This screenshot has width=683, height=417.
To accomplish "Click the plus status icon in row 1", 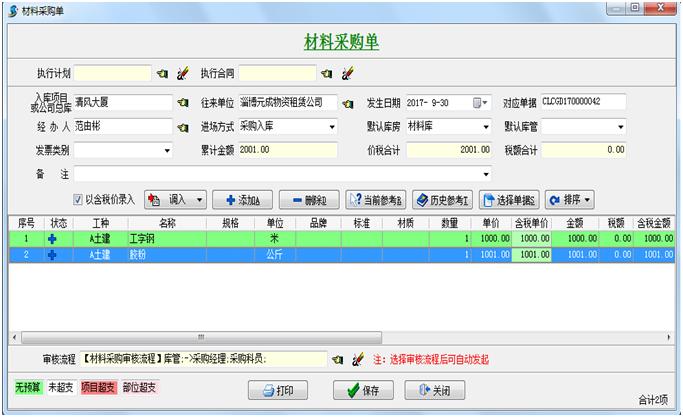I will point(52,238).
